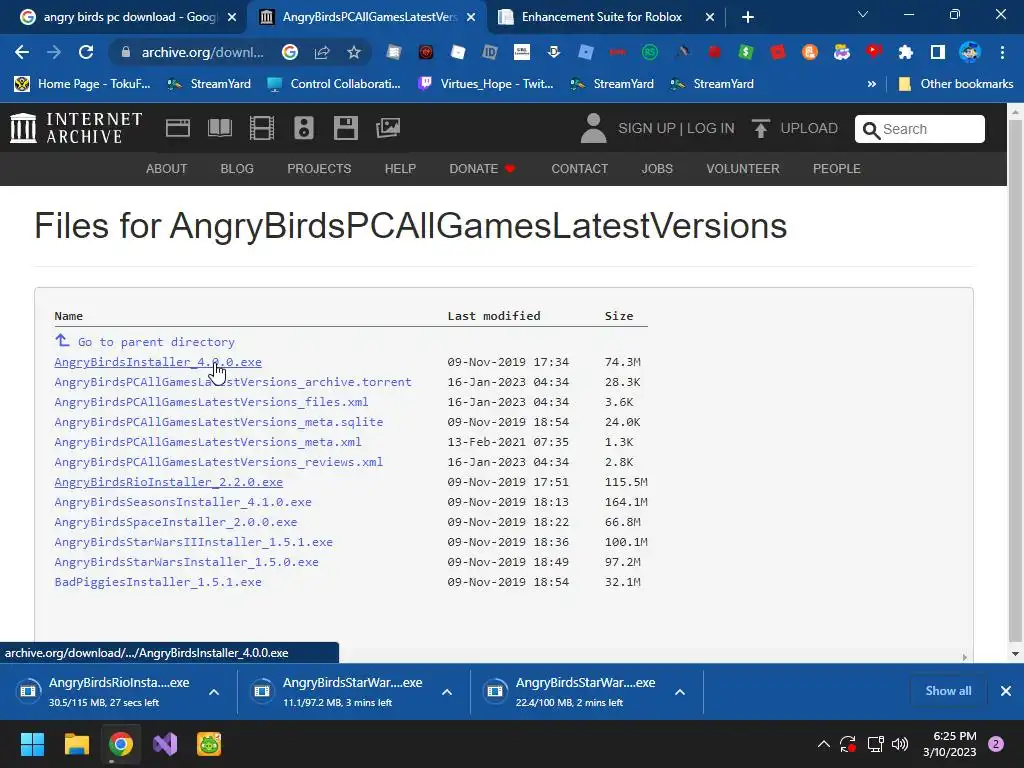Open the Other bookmarks folder
Viewport: 1024px width, 768px height.
[956, 84]
